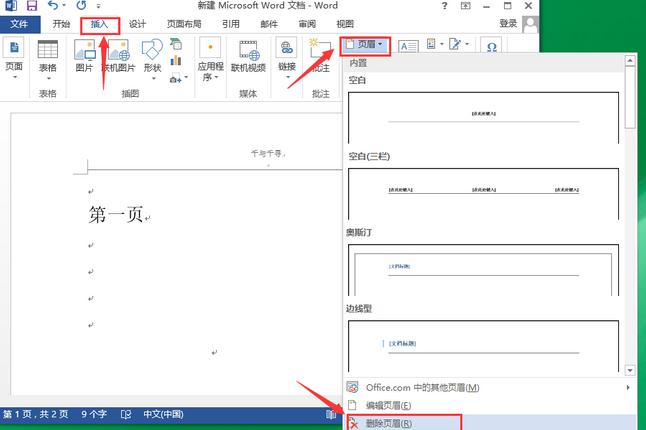646x430 pixels.
Task: Click the 登录 sign-in link
Action: tap(508, 24)
